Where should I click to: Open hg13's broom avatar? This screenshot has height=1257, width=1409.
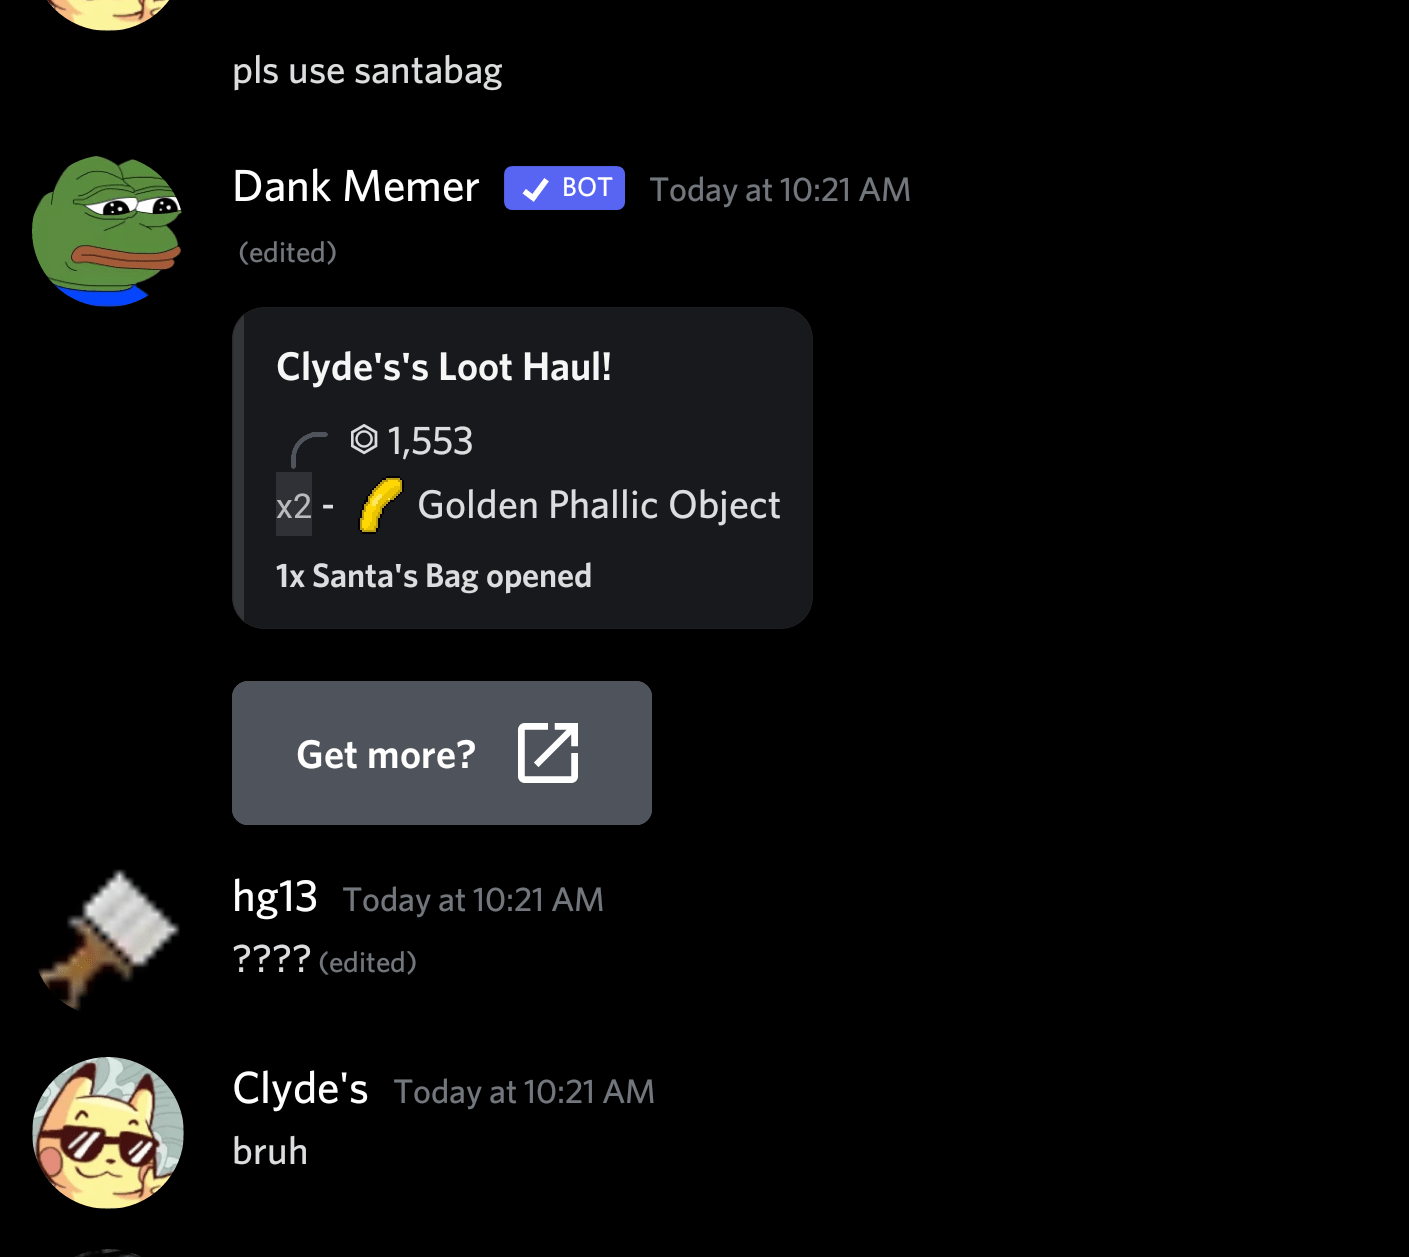click(x=108, y=940)
